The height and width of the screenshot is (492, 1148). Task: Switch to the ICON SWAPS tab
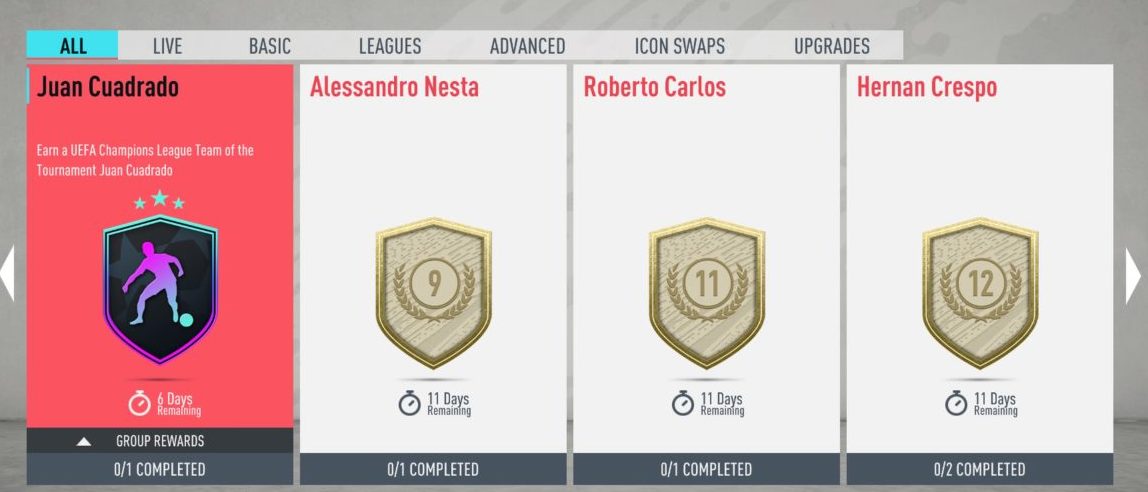pyautogui.click(x=679, y=45)
